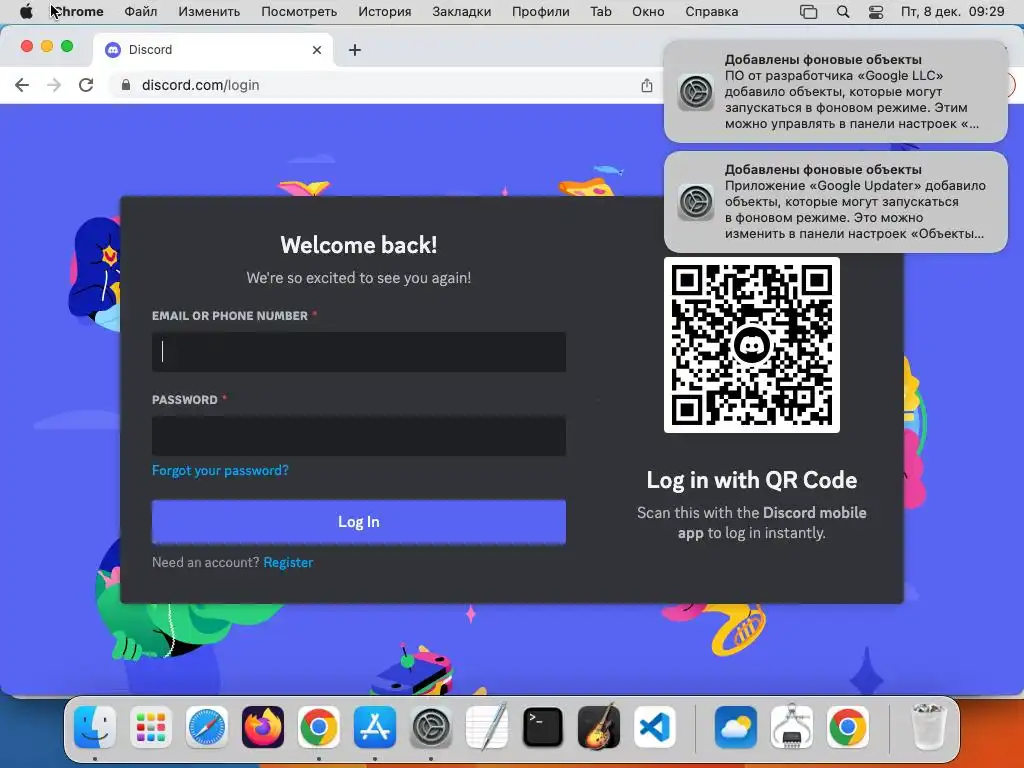Screen dimensions: 1024x768
Task: Click Forgot your password link
Action: pos(220,470)
